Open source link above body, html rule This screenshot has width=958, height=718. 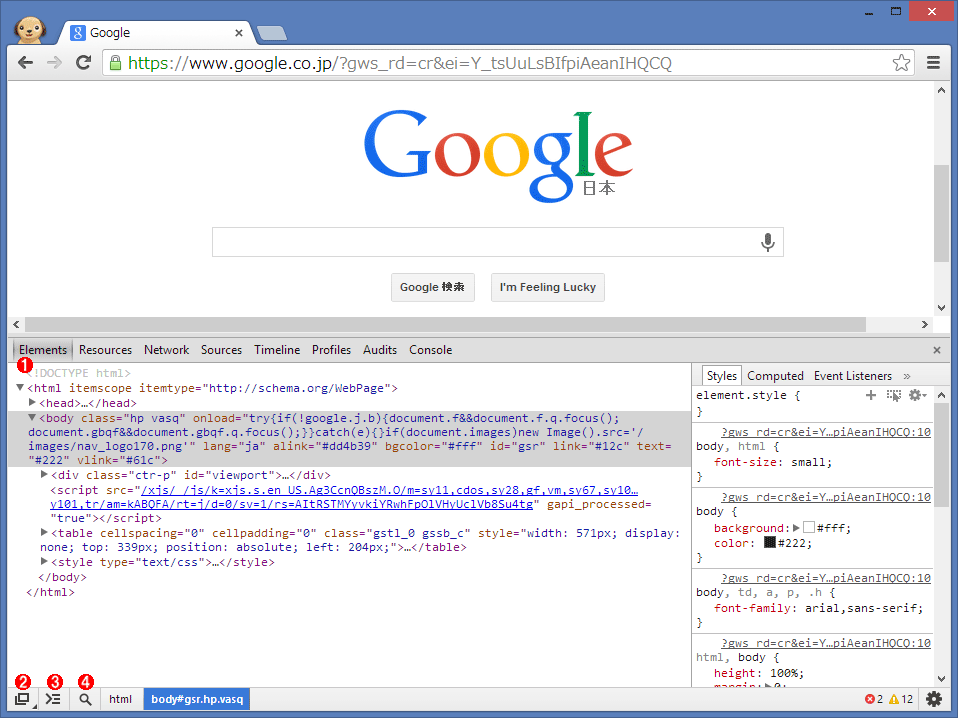[x=826, y=432]
